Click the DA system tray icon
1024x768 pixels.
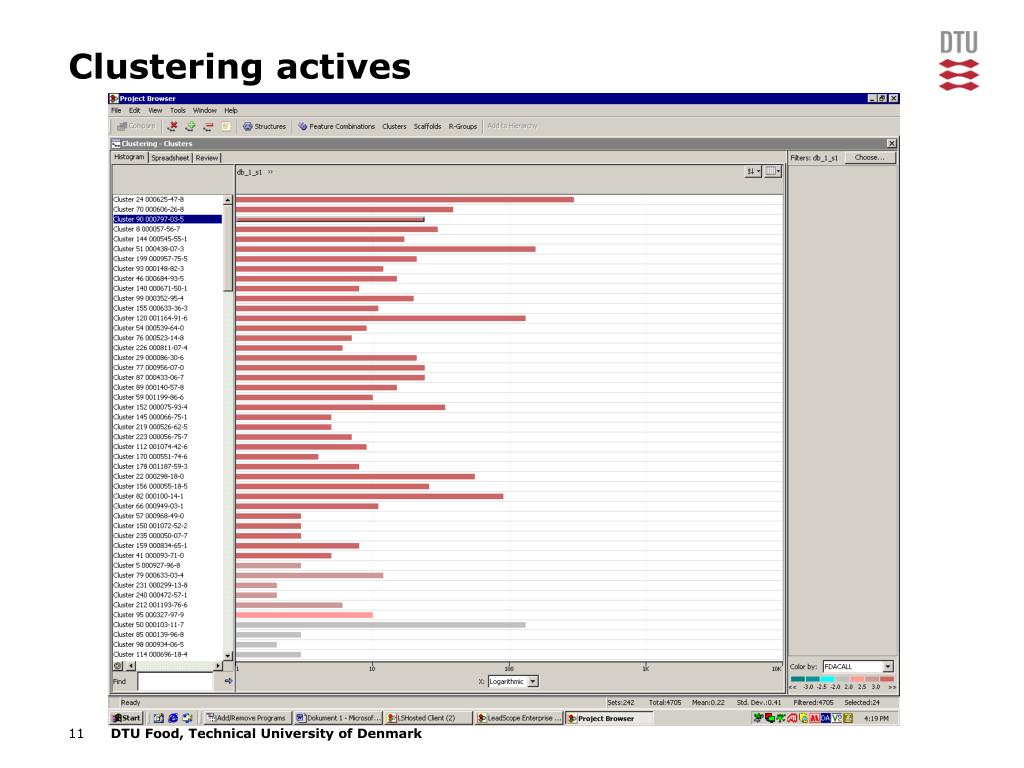825,718
